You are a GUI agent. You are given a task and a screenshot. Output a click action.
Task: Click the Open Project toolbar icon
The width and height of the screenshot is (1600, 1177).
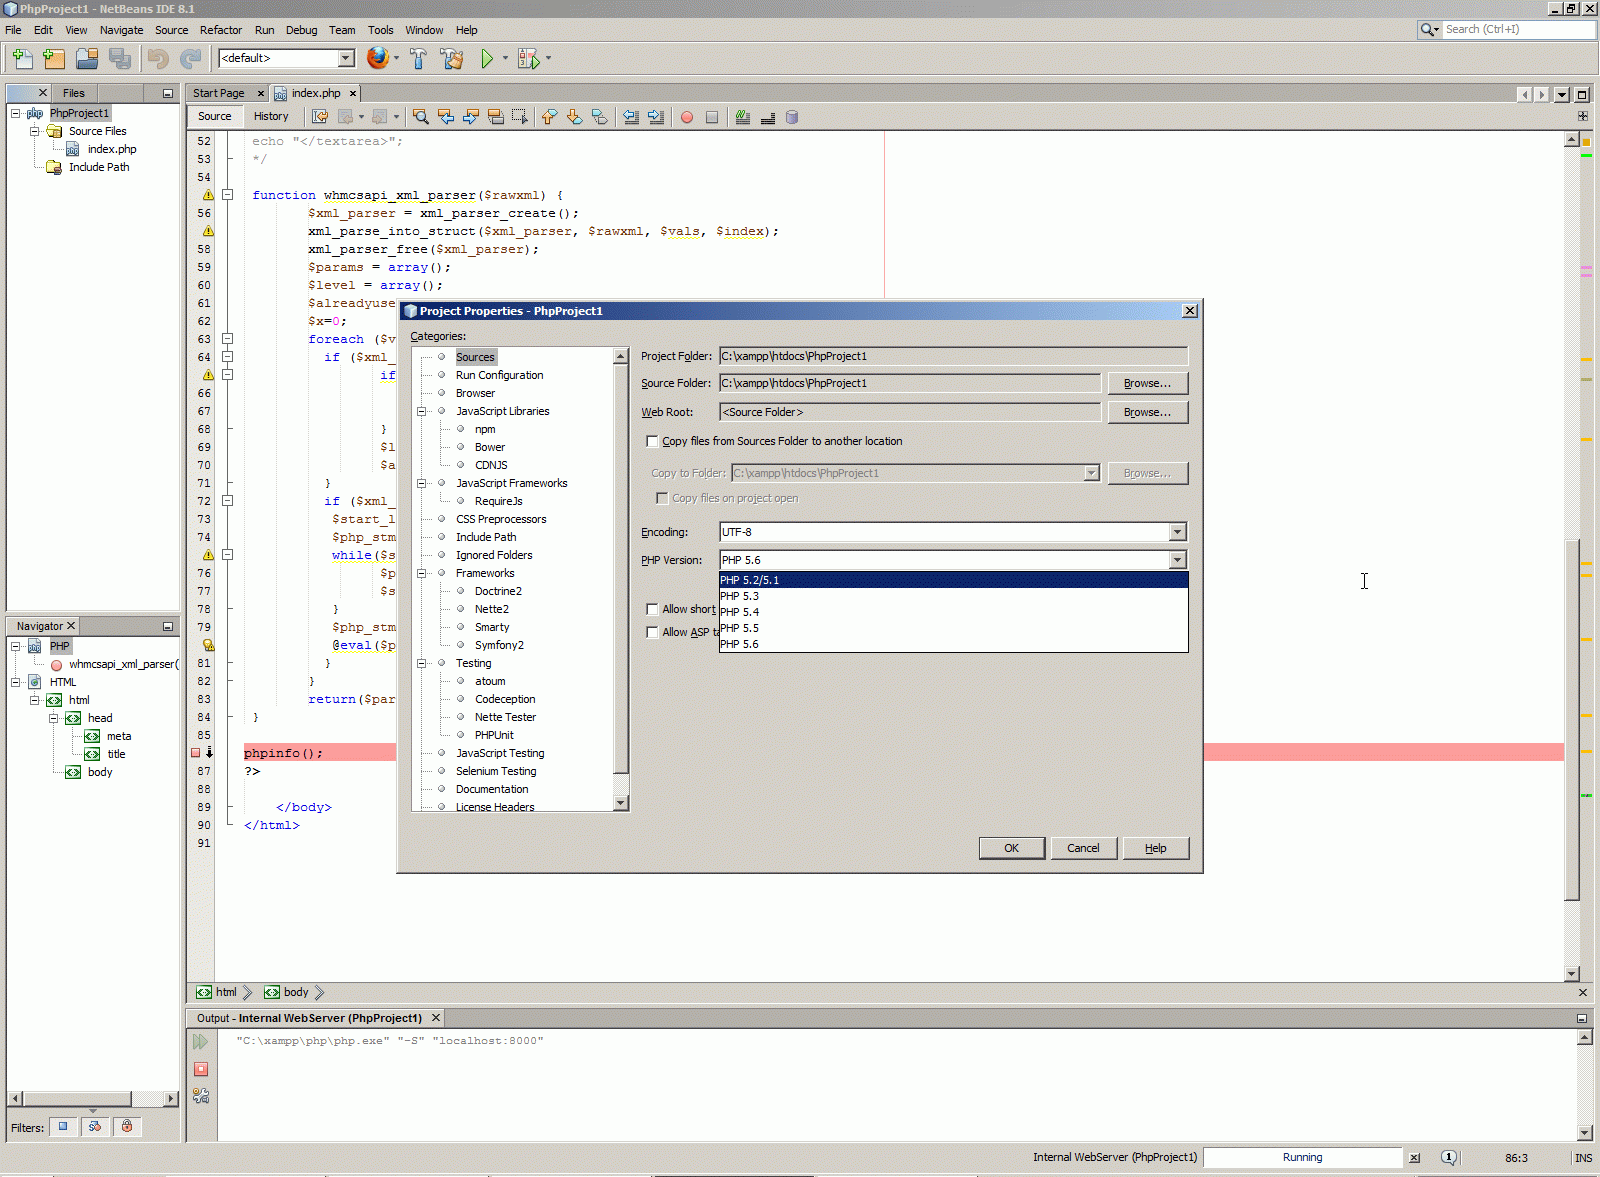pyautogui.click(x=87, y=59)
